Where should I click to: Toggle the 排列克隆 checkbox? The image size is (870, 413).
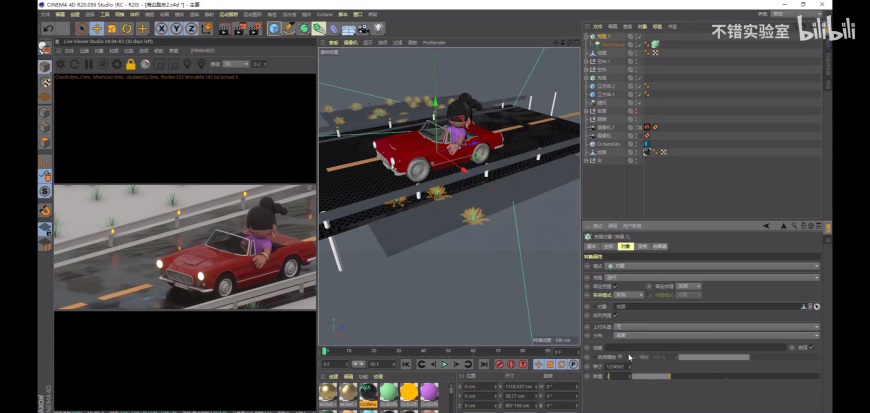click(x=616, y=316)
